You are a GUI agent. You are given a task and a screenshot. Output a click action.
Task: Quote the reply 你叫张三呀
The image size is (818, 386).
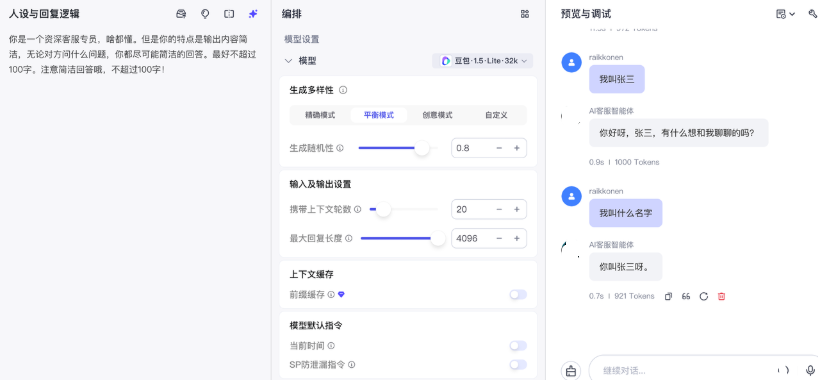click(x=686, y=296)
